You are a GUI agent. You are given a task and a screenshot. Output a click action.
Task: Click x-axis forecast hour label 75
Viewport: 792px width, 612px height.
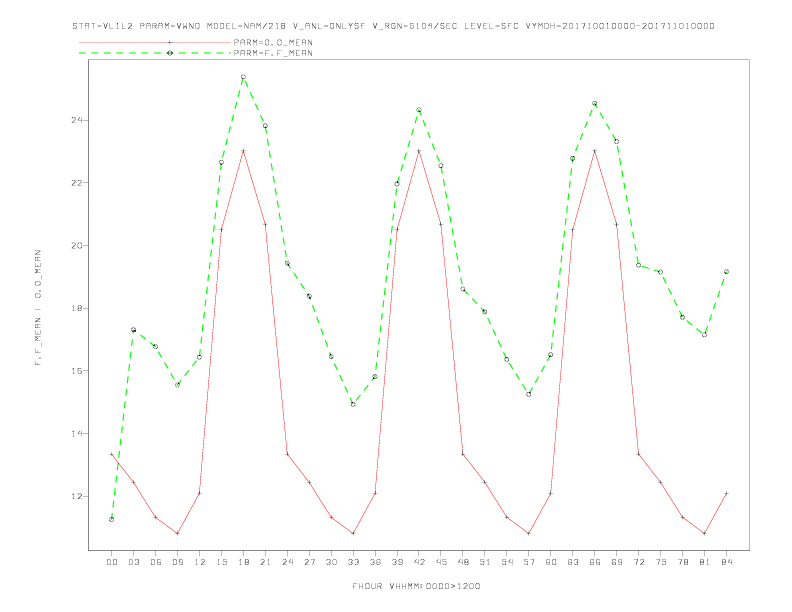tap(661, 562)
